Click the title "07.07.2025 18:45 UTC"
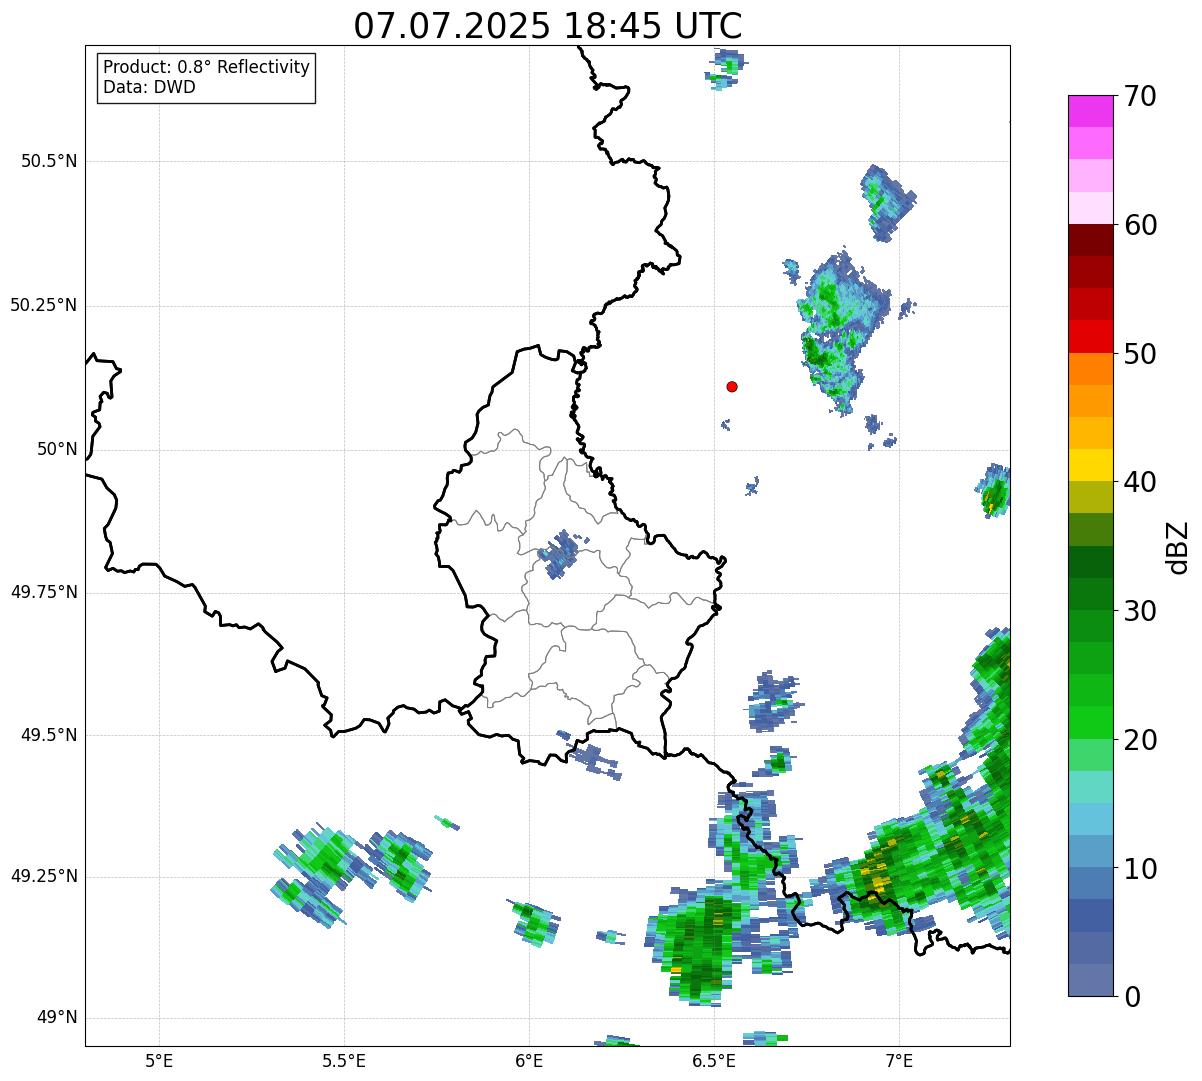 [548, 26]
